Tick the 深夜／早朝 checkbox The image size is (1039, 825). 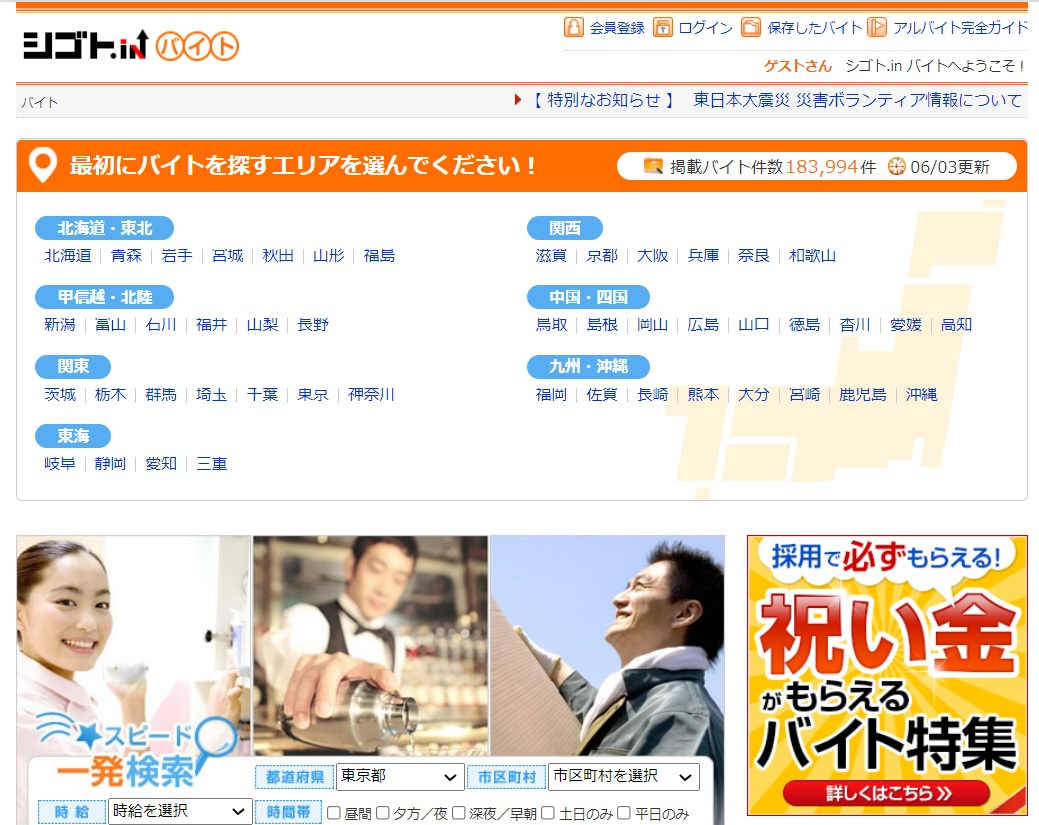click(459, 813)
